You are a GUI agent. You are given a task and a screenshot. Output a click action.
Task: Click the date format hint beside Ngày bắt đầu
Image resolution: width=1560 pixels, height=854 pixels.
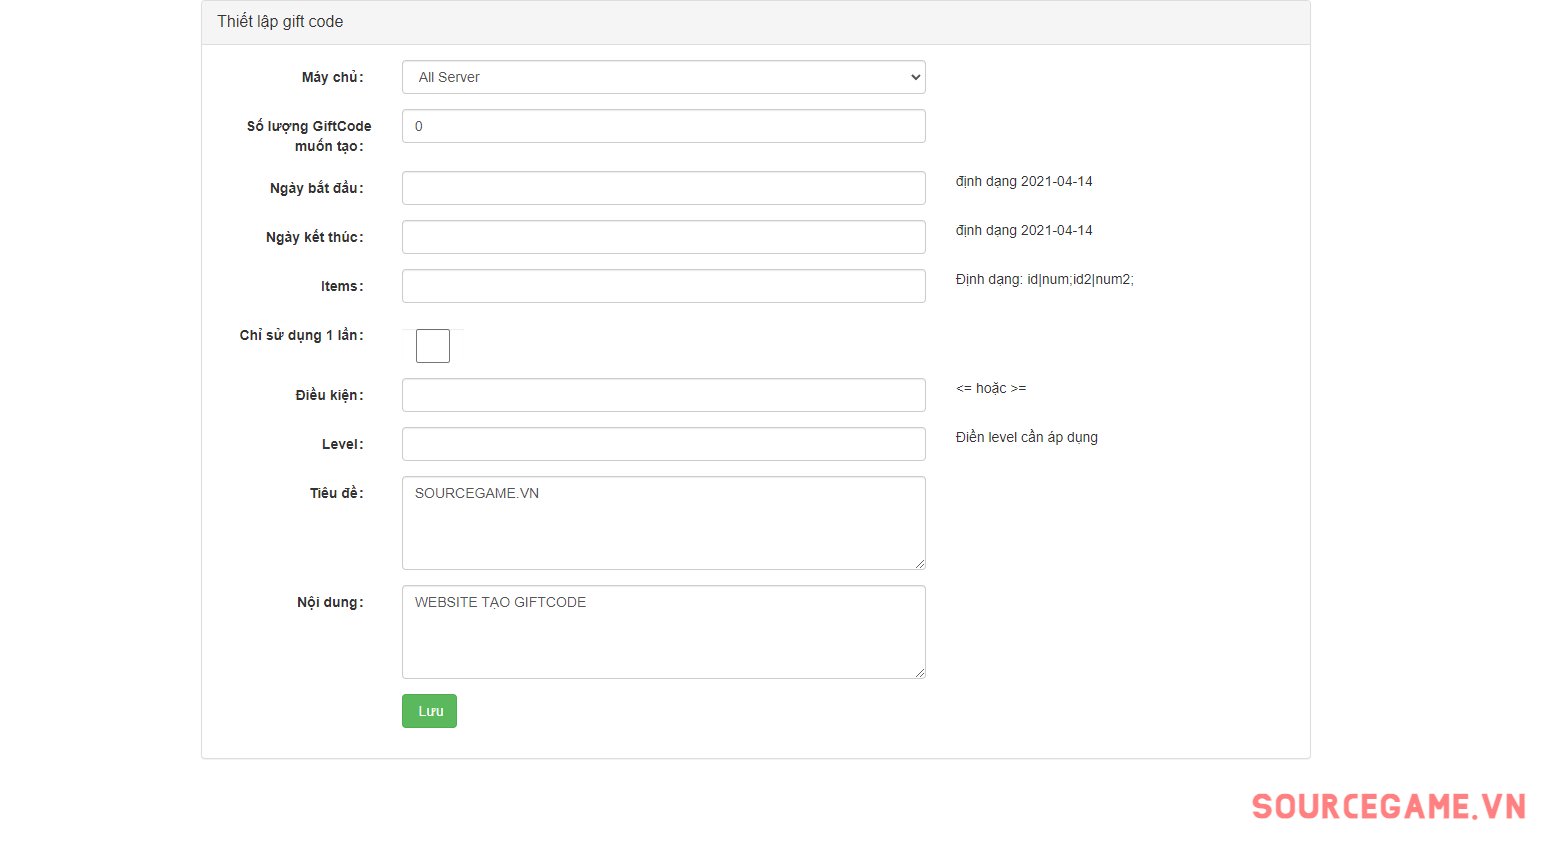tap(1023, 181)
